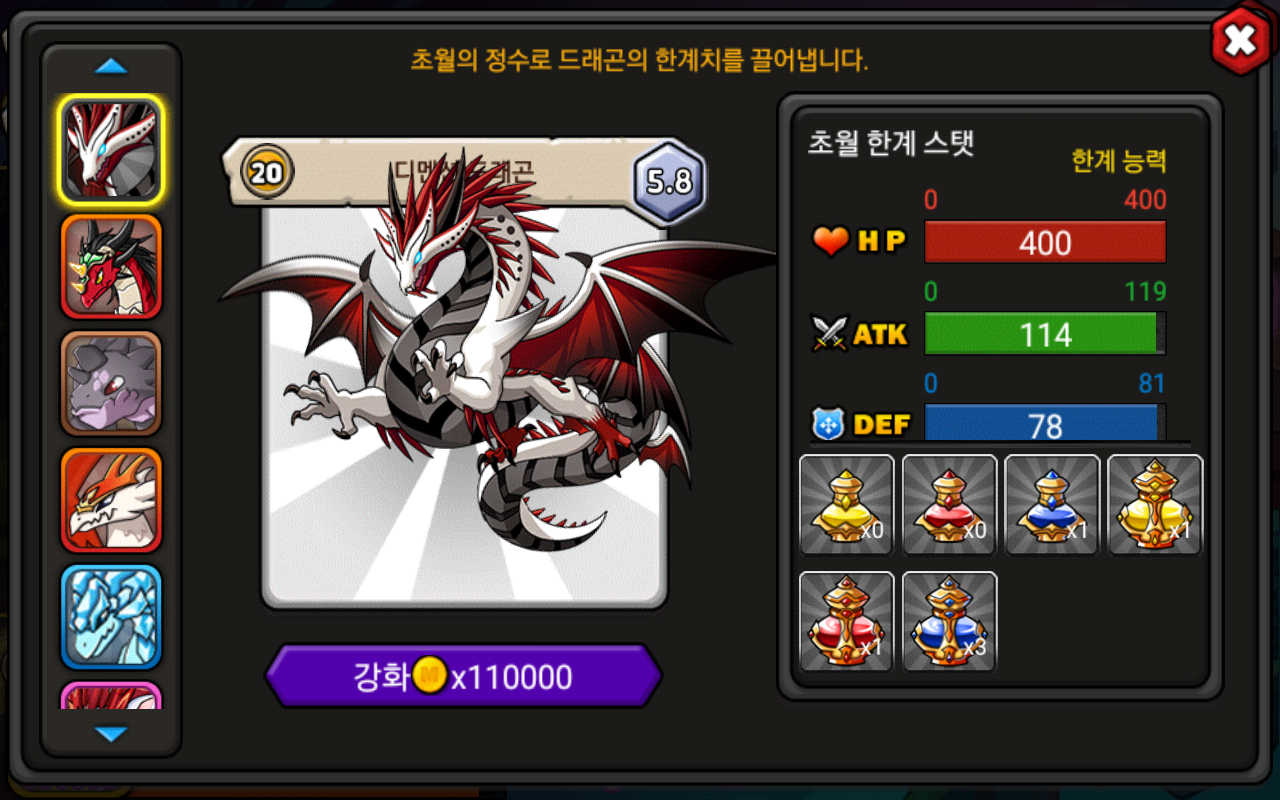Tap the small blue essence potion x1
Image resolution: width=1280 pixels, height=800 pixels.
pos(1052,505)
